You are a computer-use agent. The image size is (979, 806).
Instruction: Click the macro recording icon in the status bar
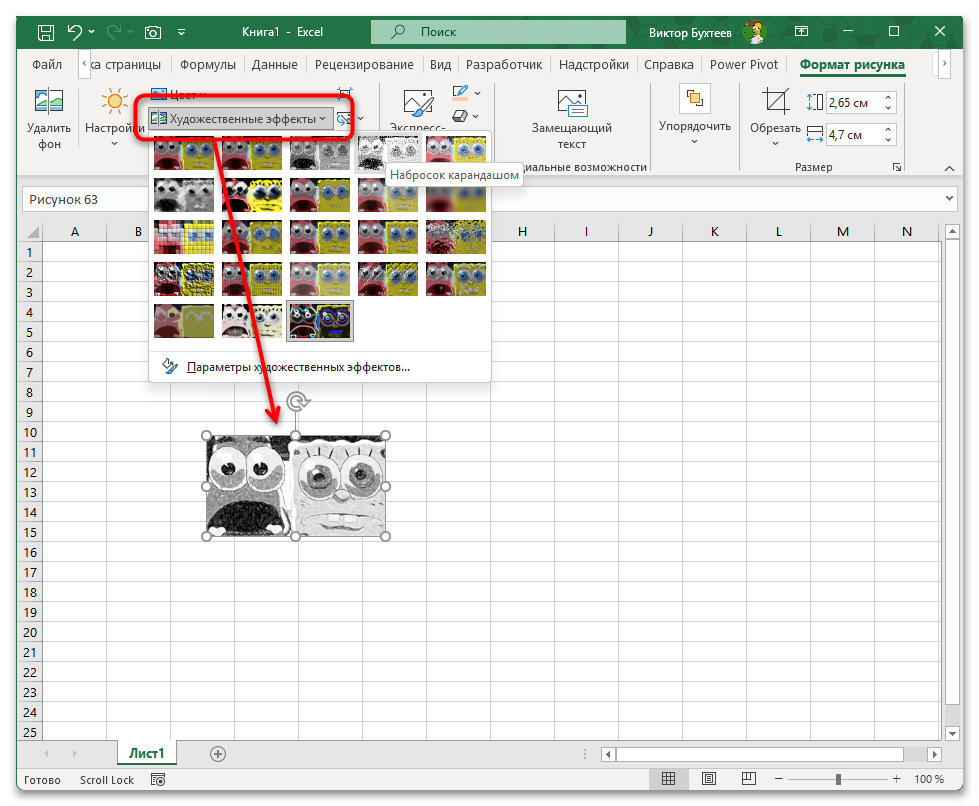tap(158, 780)
